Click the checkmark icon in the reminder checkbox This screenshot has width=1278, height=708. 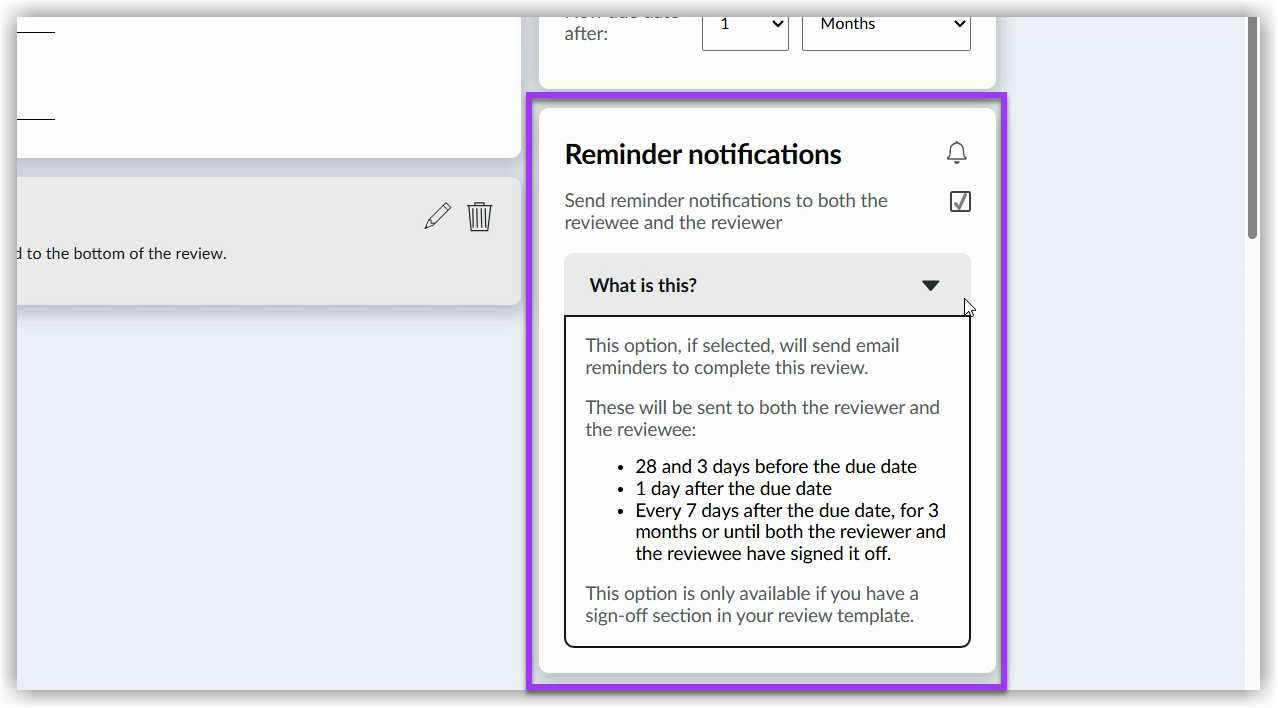[959, 201]
